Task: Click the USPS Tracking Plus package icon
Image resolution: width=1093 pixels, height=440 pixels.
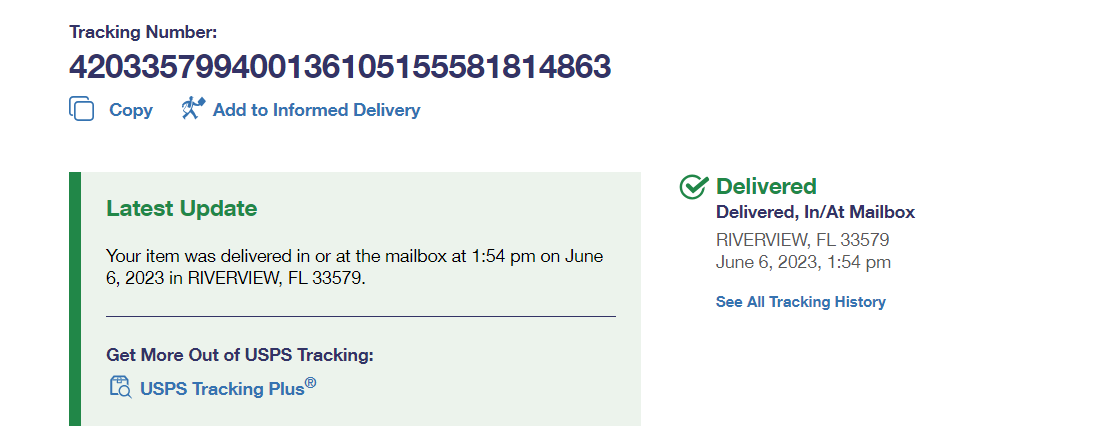Action: (x=119, y=387)
